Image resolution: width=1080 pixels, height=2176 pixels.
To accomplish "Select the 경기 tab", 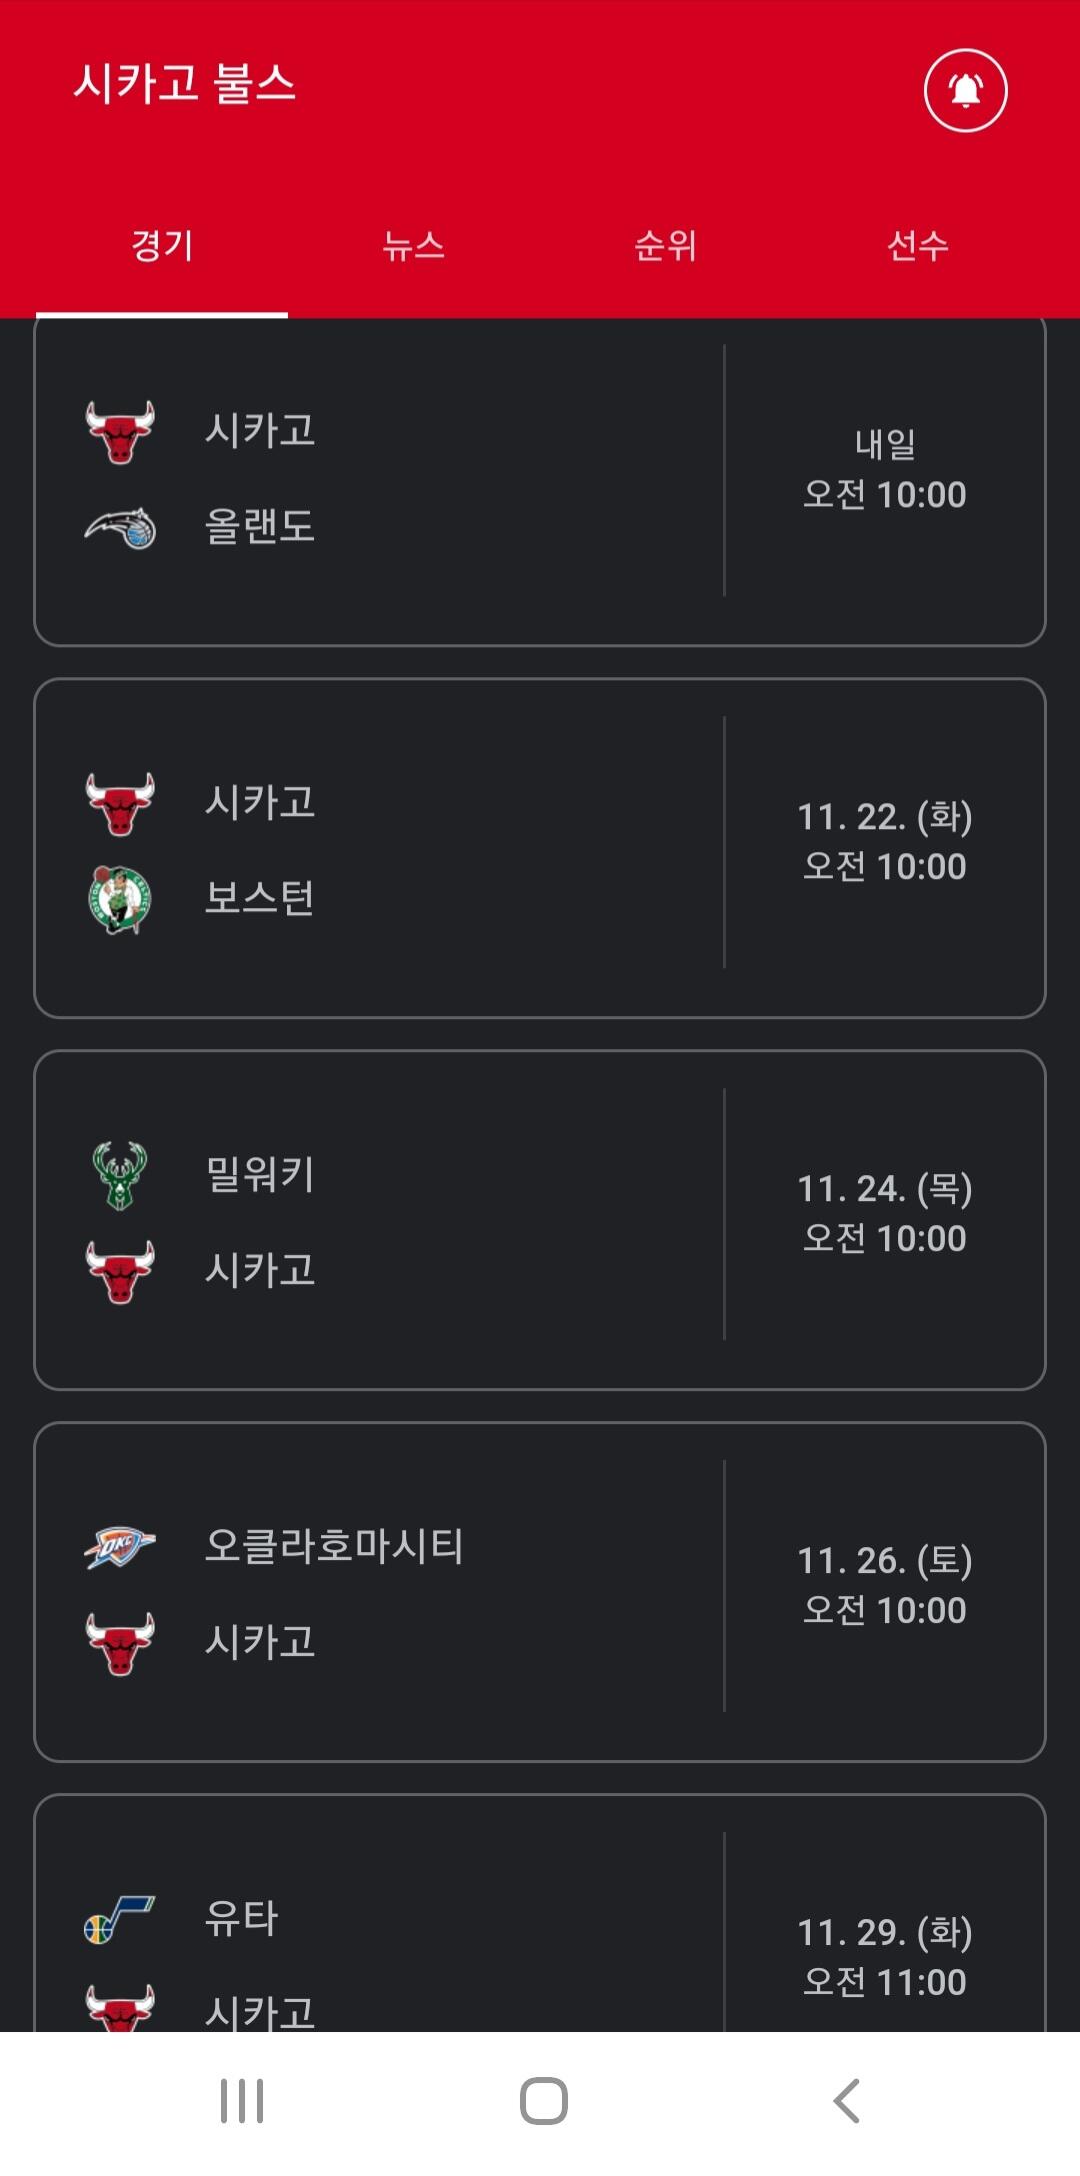I will point(162,245).
